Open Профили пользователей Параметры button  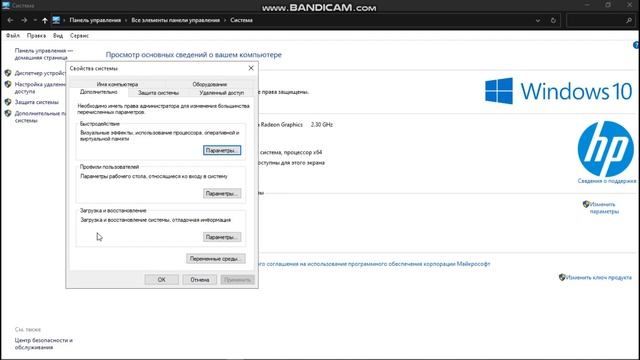click(222, 193)
